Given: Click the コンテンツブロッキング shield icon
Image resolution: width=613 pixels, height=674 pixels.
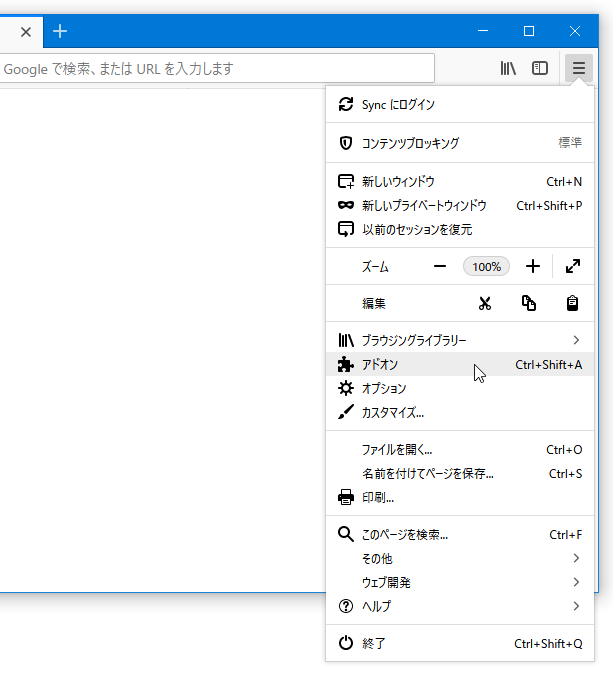Looking at the screenshot, I should tap(346, 143).
